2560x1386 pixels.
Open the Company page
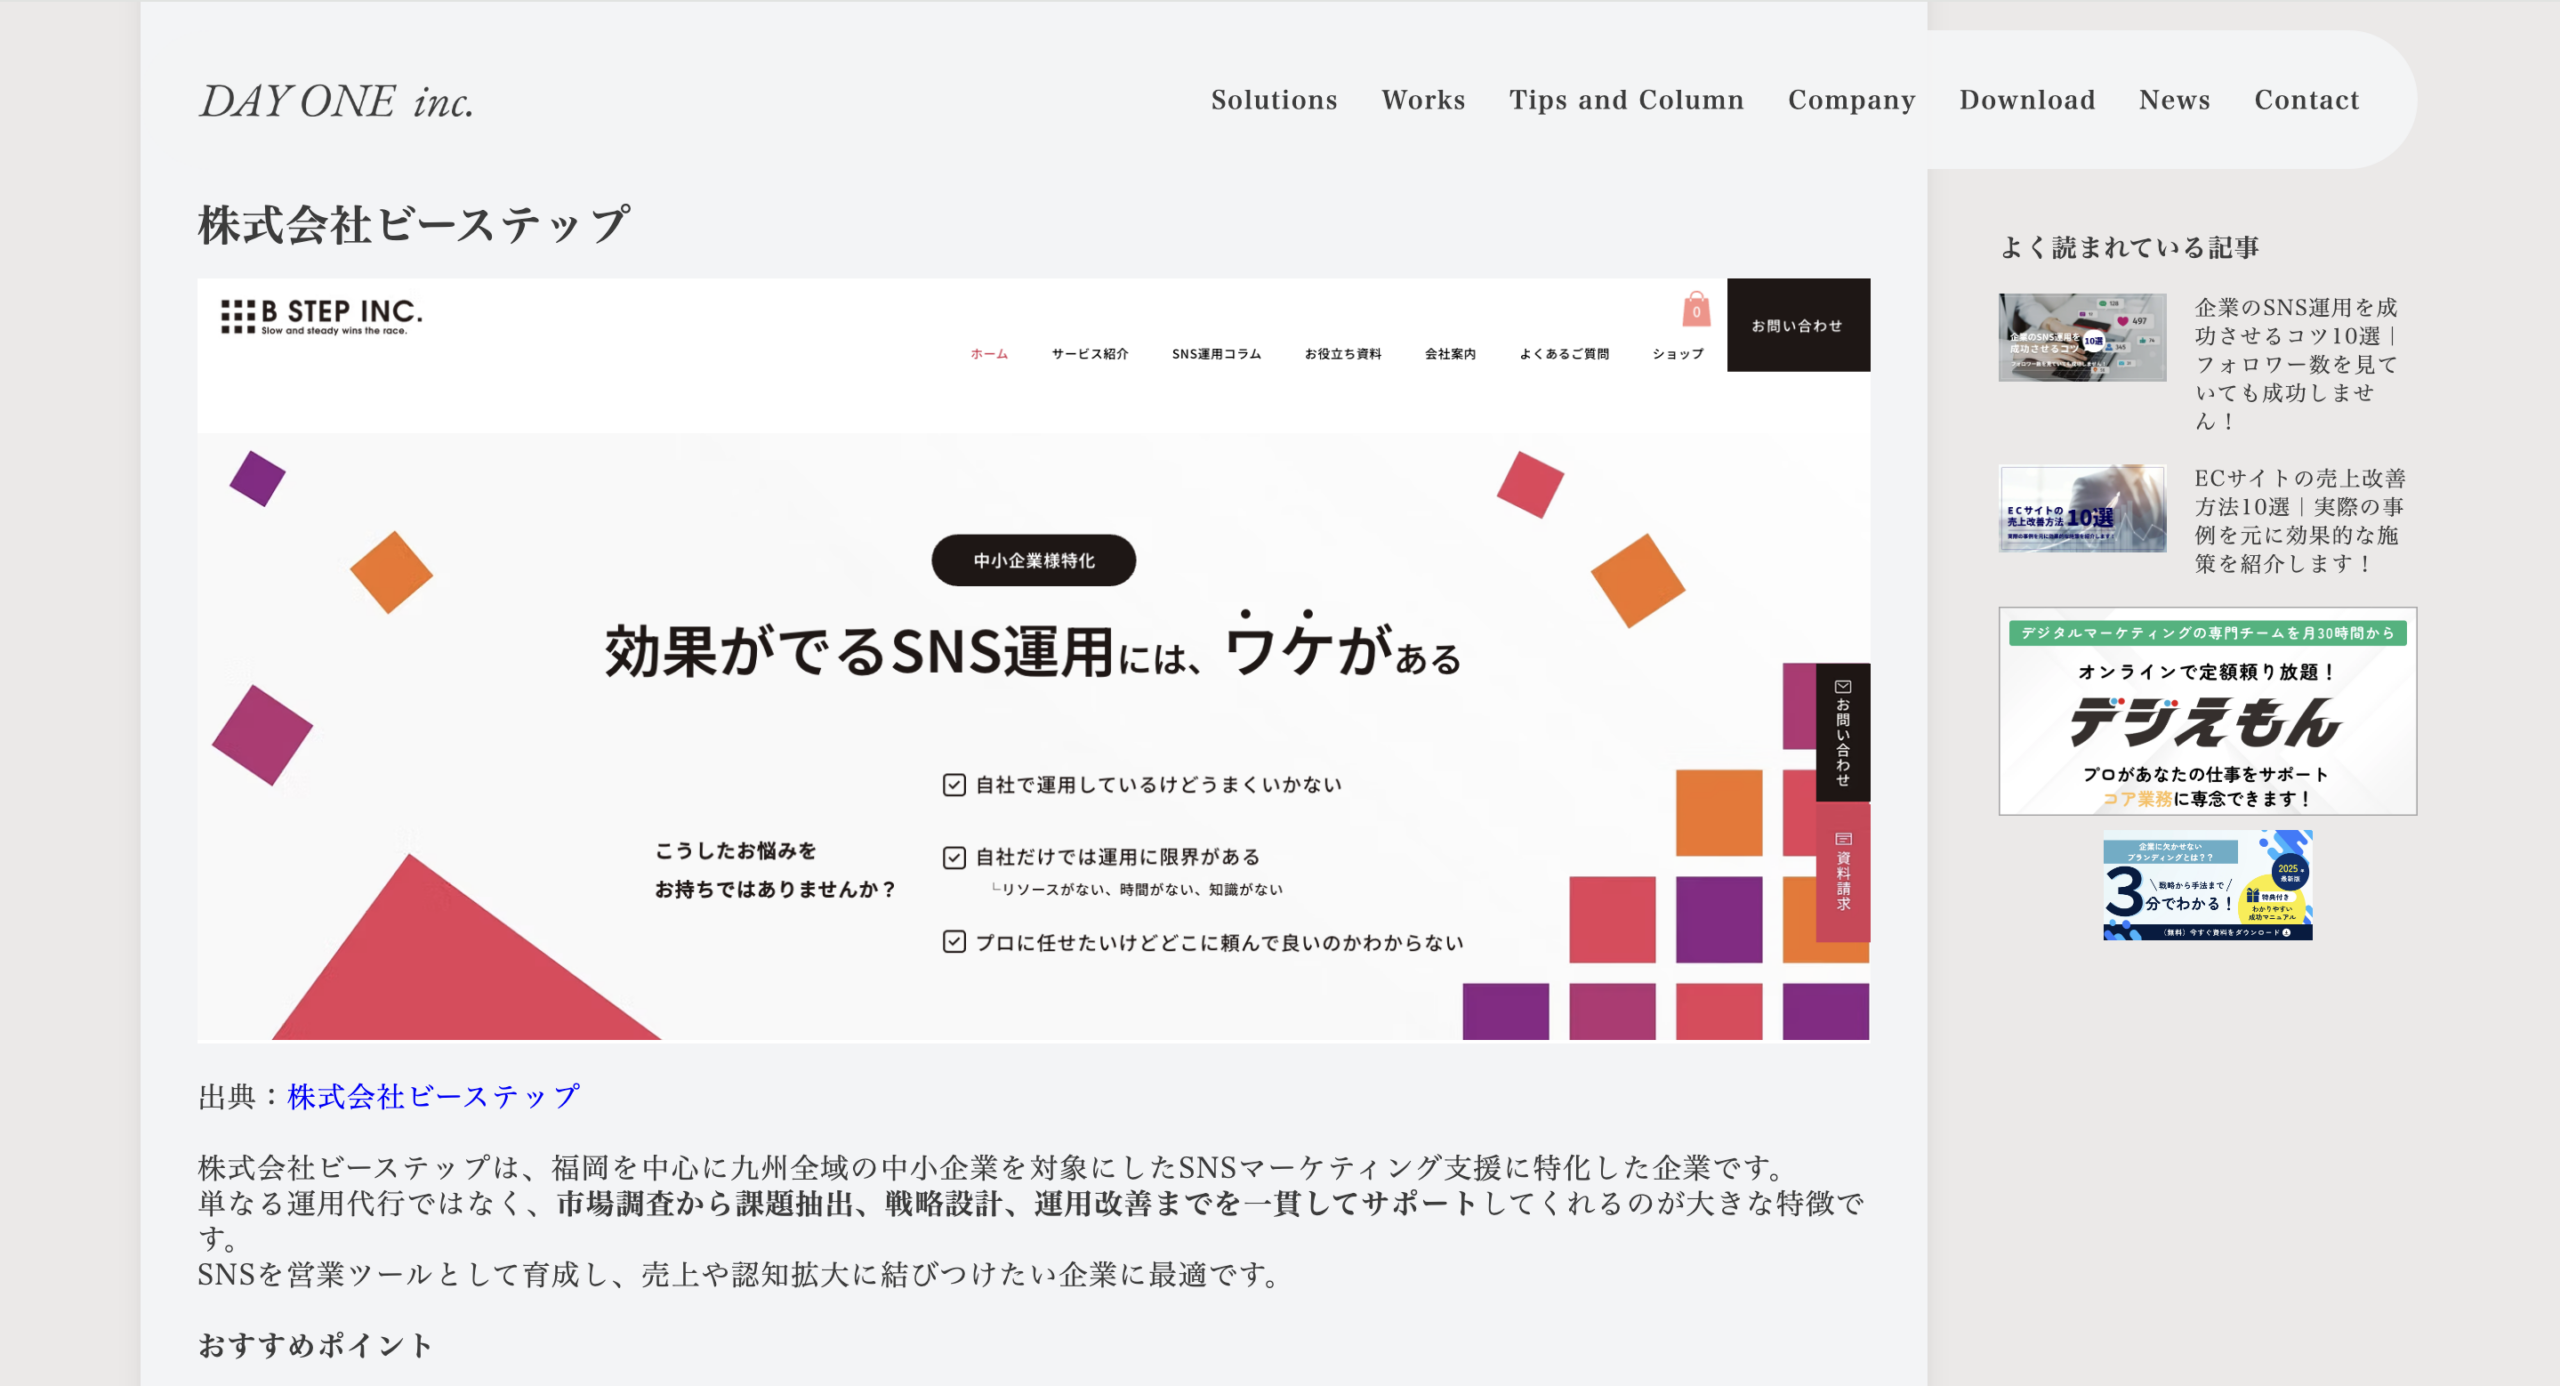coord(1851,100)
